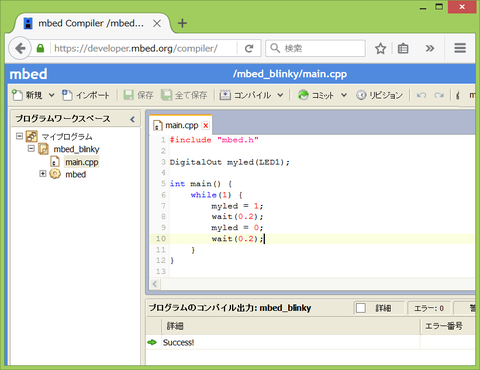The image size is (480, 370).
Task: Select the mbed_blinky program folder
Action: point(76,149)
